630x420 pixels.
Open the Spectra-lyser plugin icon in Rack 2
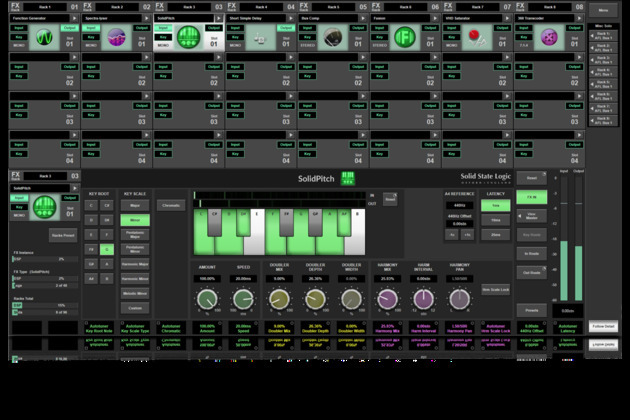[x=117, y=37]
